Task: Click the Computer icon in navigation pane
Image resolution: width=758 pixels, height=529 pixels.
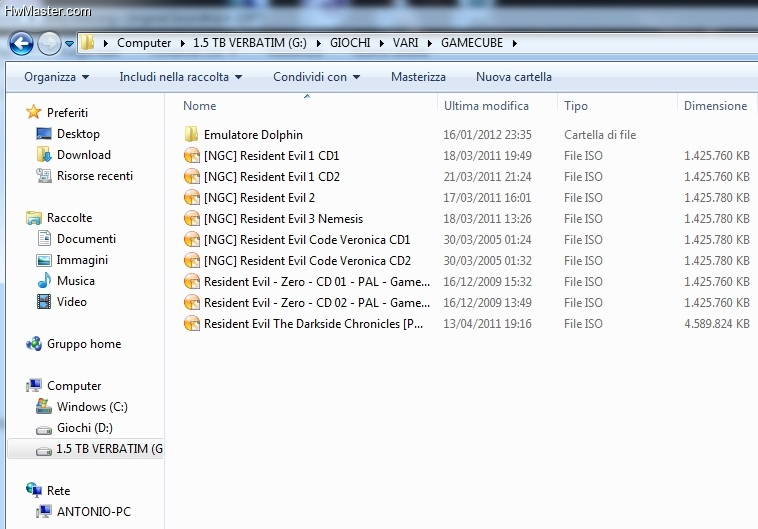Action: (x=34, y=385)
